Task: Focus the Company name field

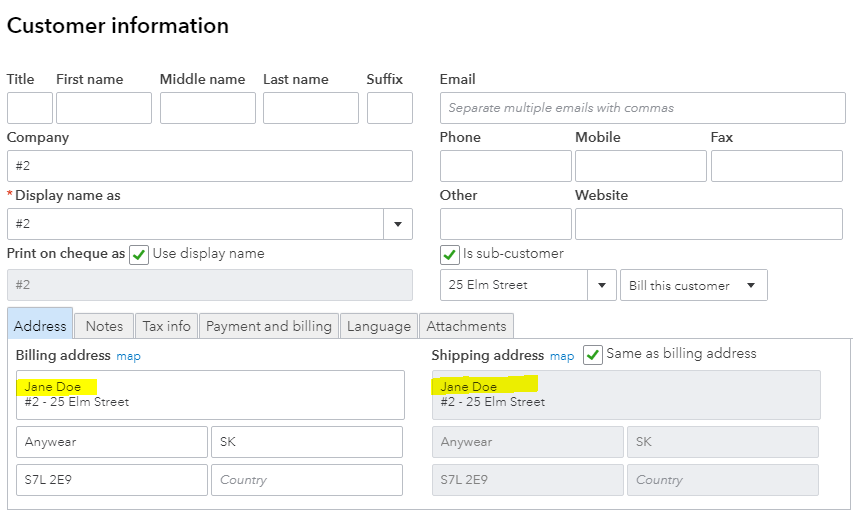Action: pos(209,166)
